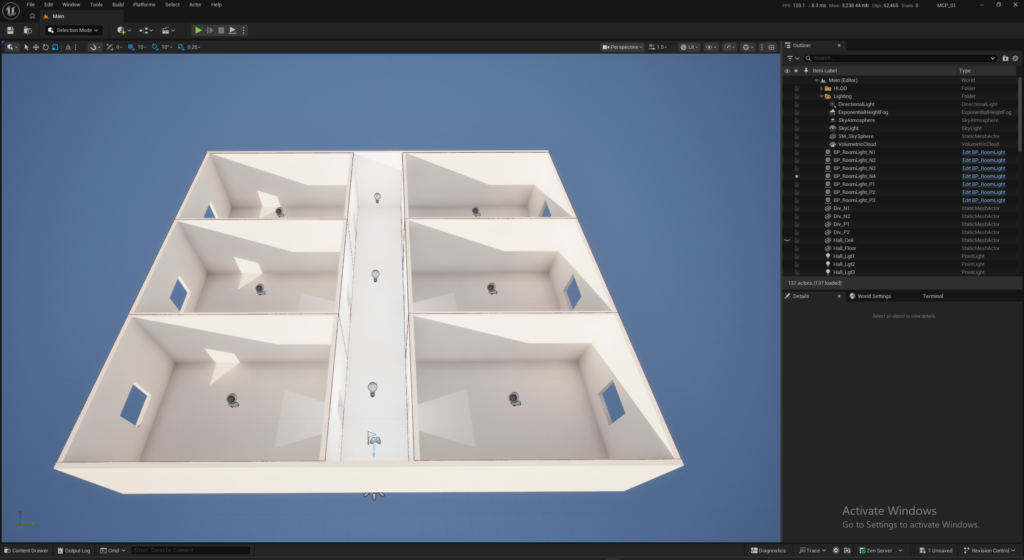Image resolution: width=1024 pixels, height=560 pixels.
Task: Open the Build menu
Action: [x=118, y=5]
